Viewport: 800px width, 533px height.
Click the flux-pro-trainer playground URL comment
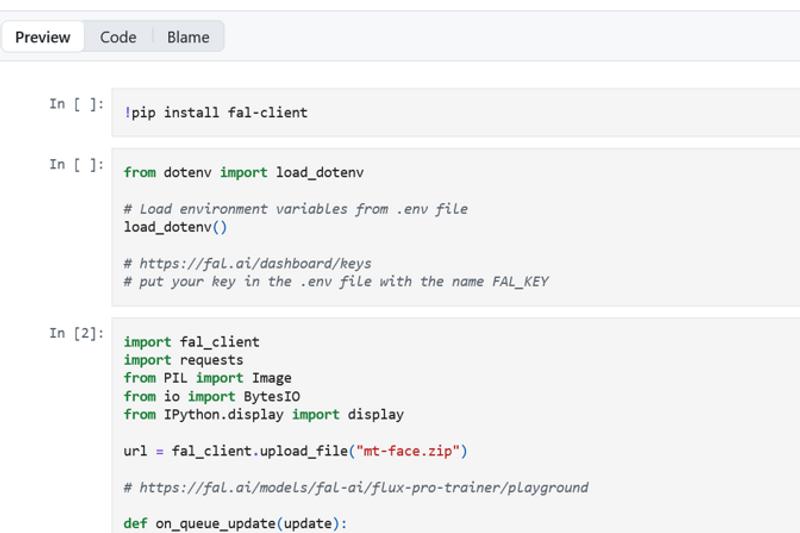[x=355, y=488]
